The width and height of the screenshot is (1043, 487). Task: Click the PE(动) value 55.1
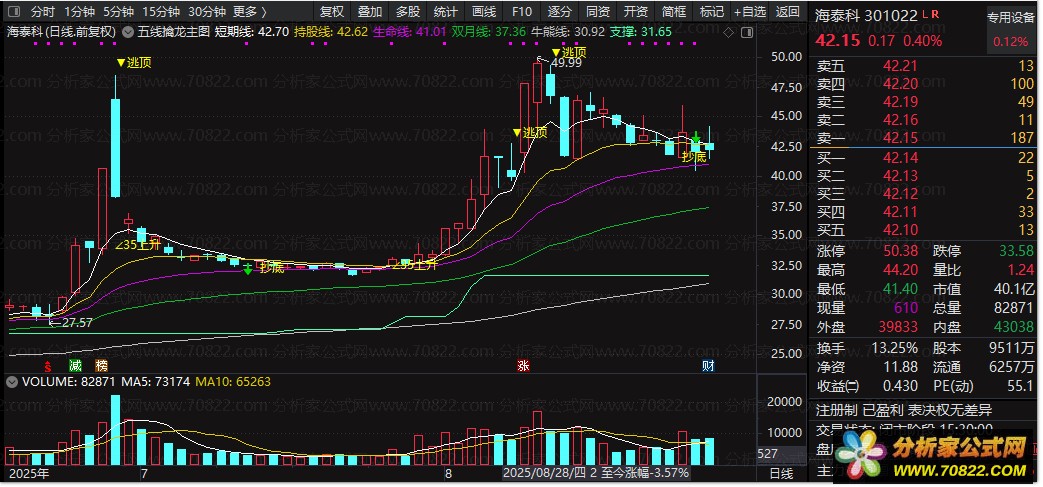(x=1020, y=386)
